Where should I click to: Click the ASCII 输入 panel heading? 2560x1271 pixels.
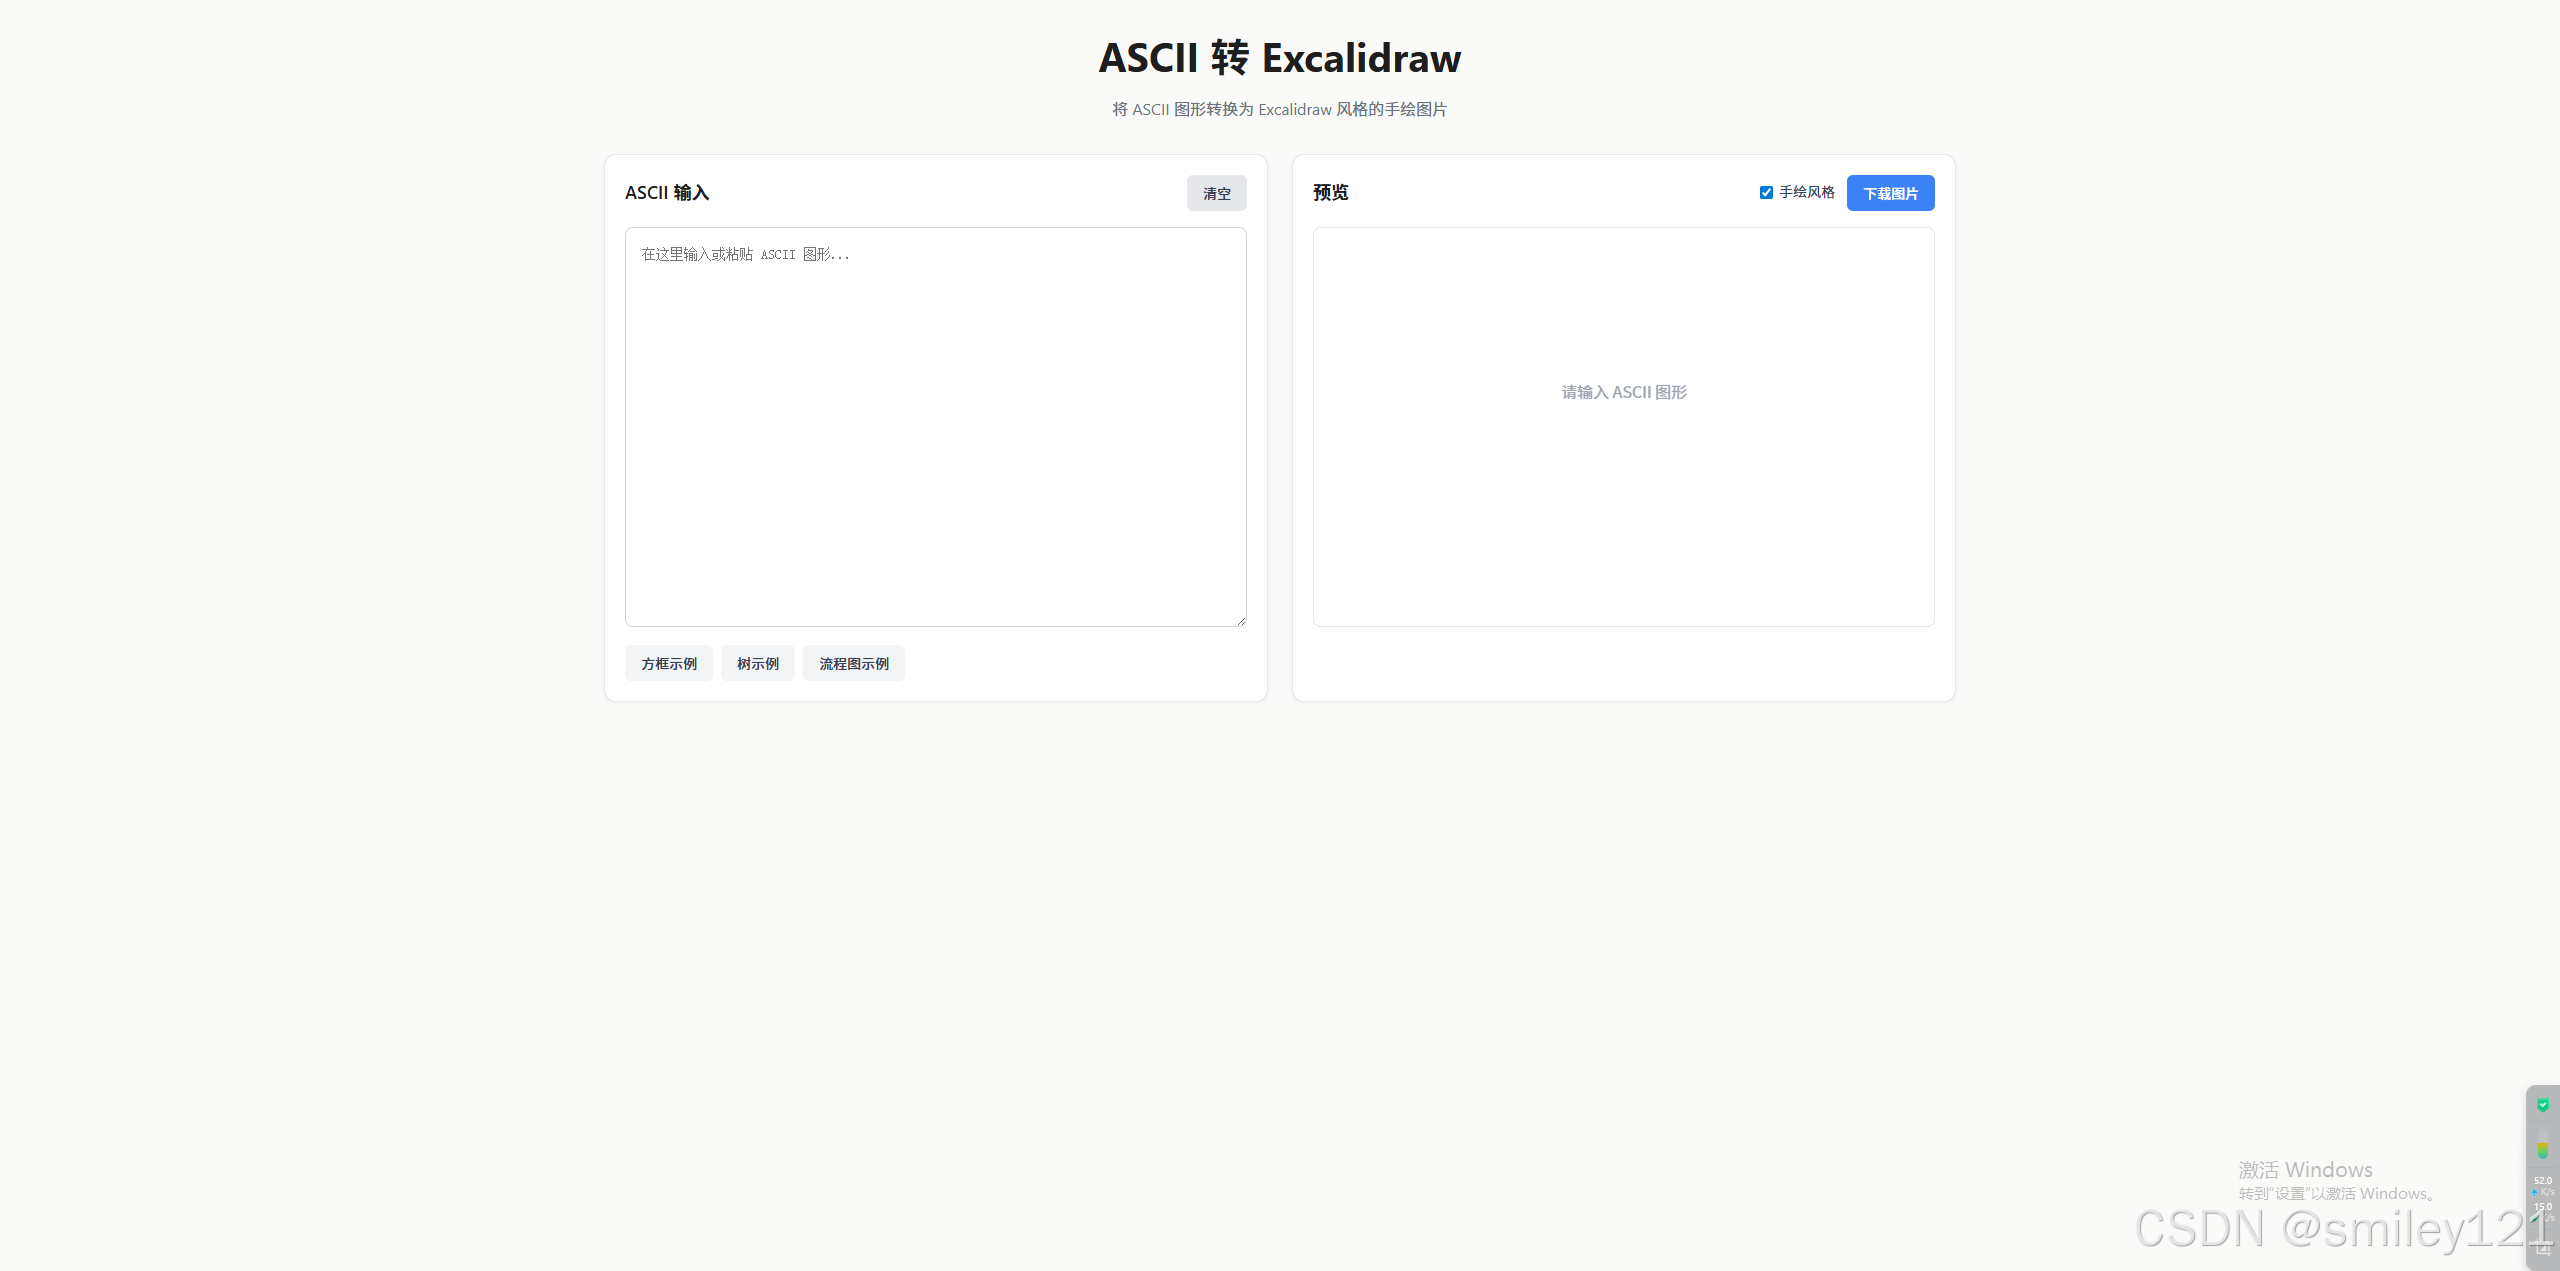point(667,192)
